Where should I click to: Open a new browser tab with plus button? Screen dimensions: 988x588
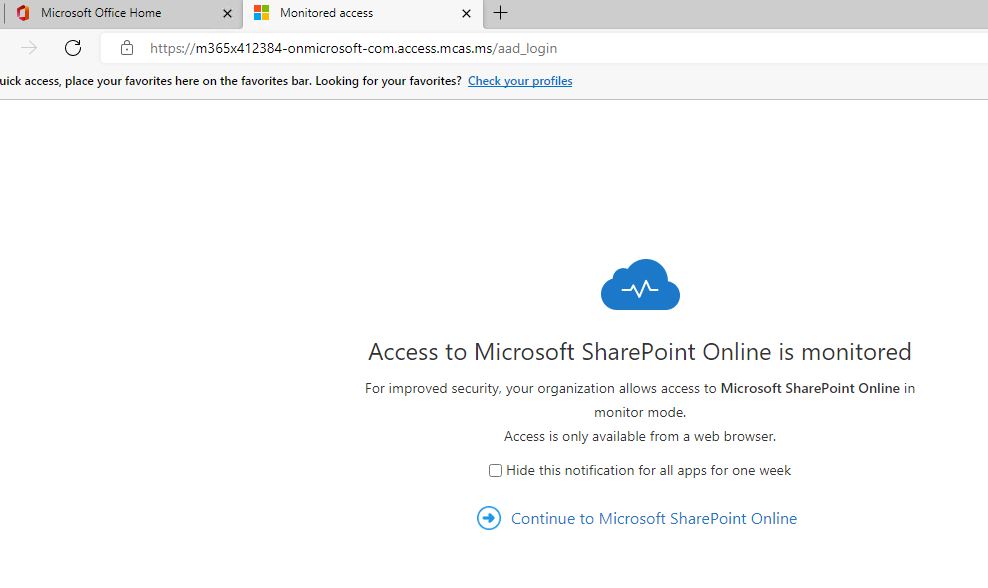point(500,13)
